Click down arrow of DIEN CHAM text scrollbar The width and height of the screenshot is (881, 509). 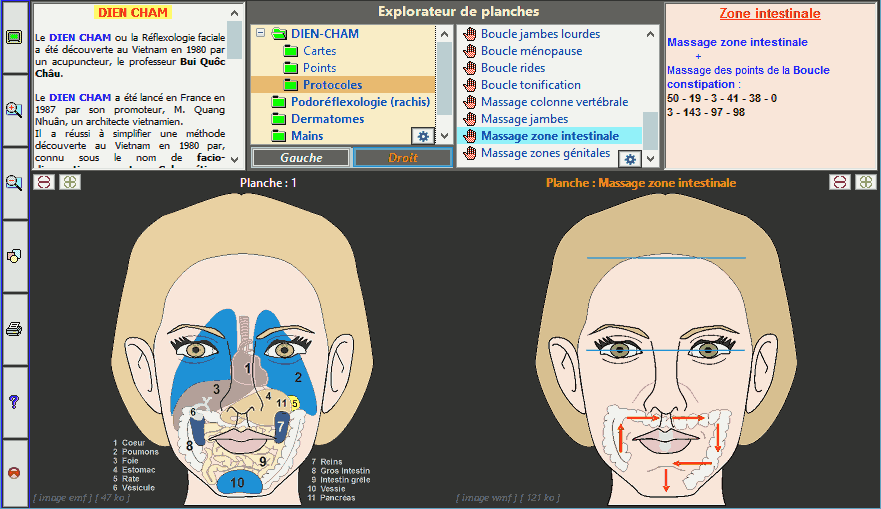click(234, 160)
